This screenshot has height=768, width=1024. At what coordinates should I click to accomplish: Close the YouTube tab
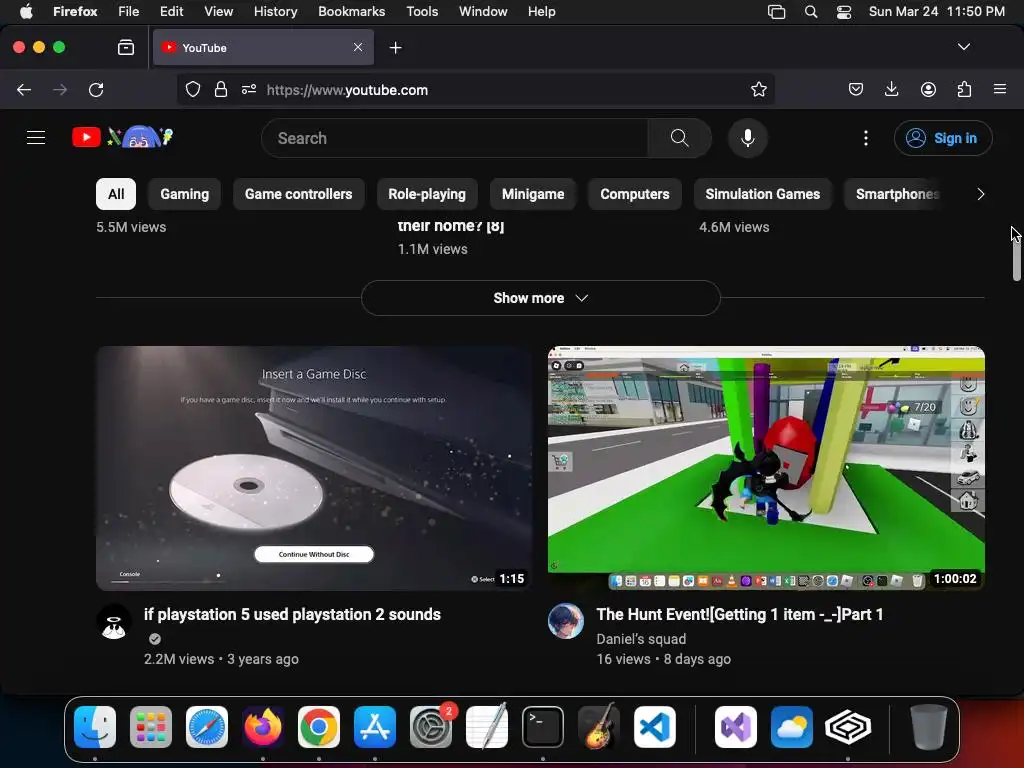(x=358, y=47)
